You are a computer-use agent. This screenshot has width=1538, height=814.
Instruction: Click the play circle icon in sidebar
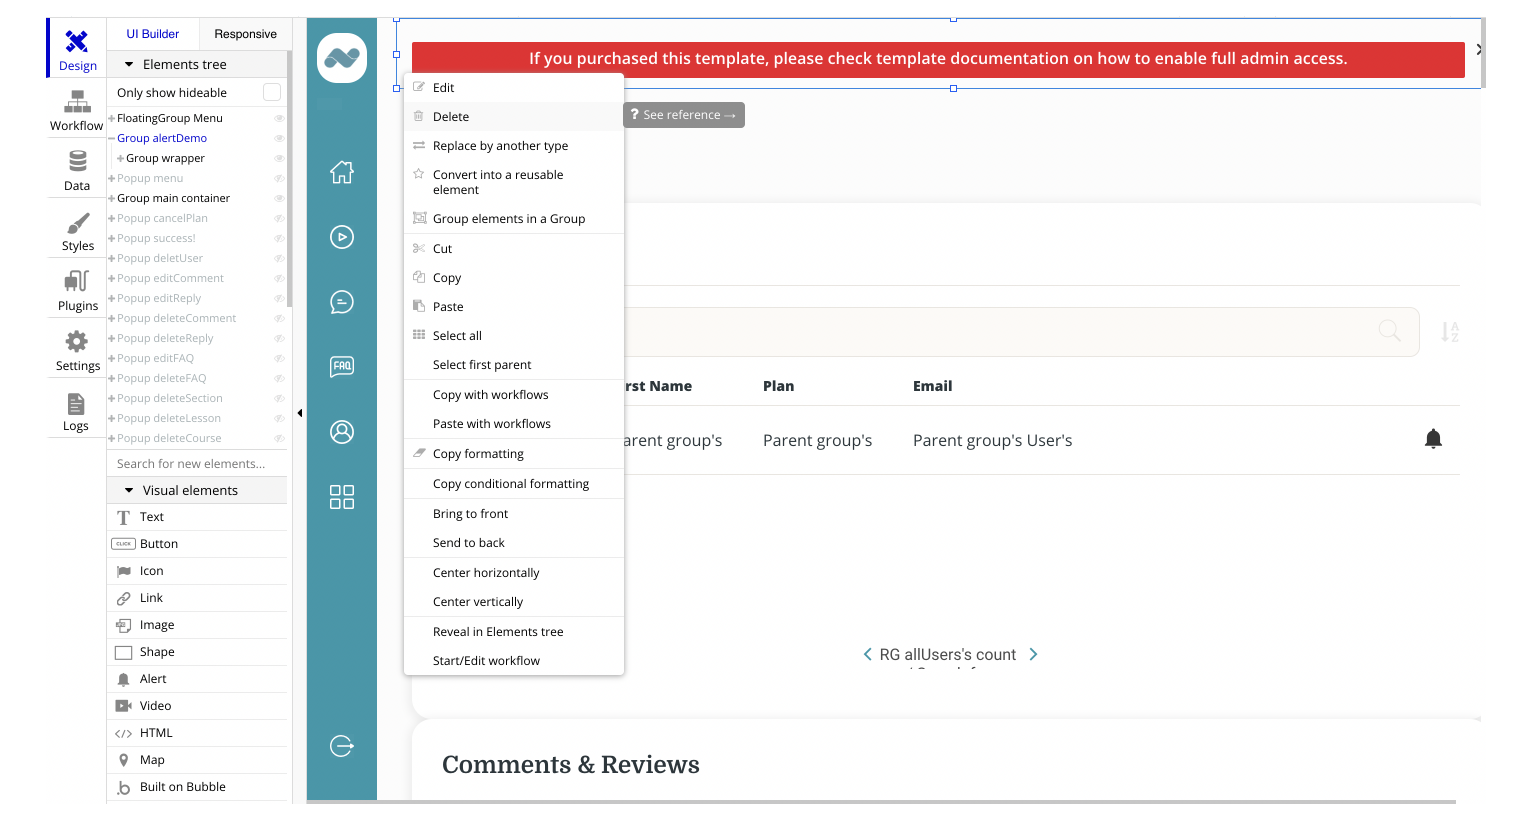(342, 237)
